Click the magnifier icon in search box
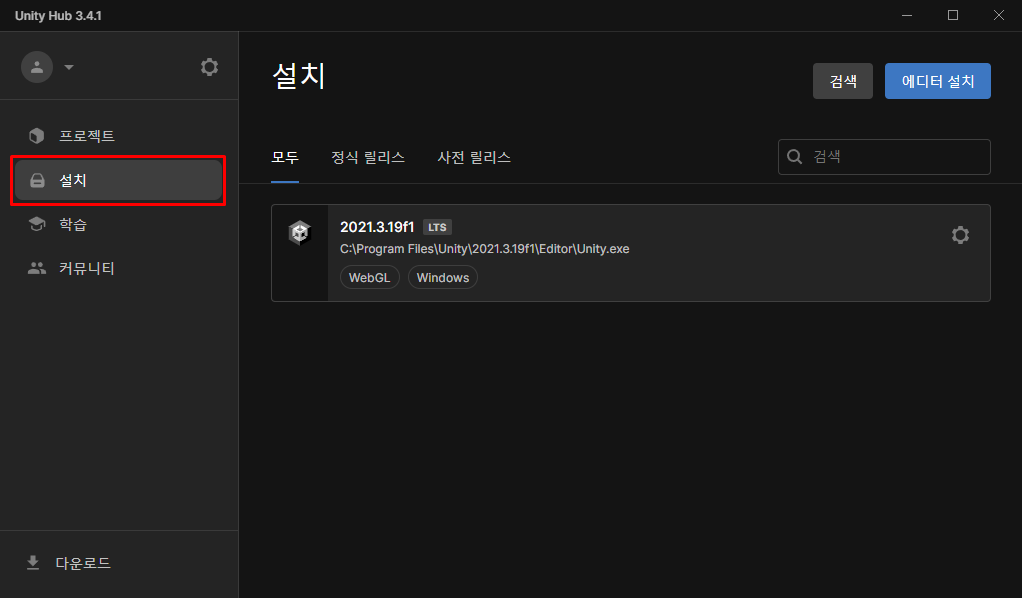 click(795, 157)
